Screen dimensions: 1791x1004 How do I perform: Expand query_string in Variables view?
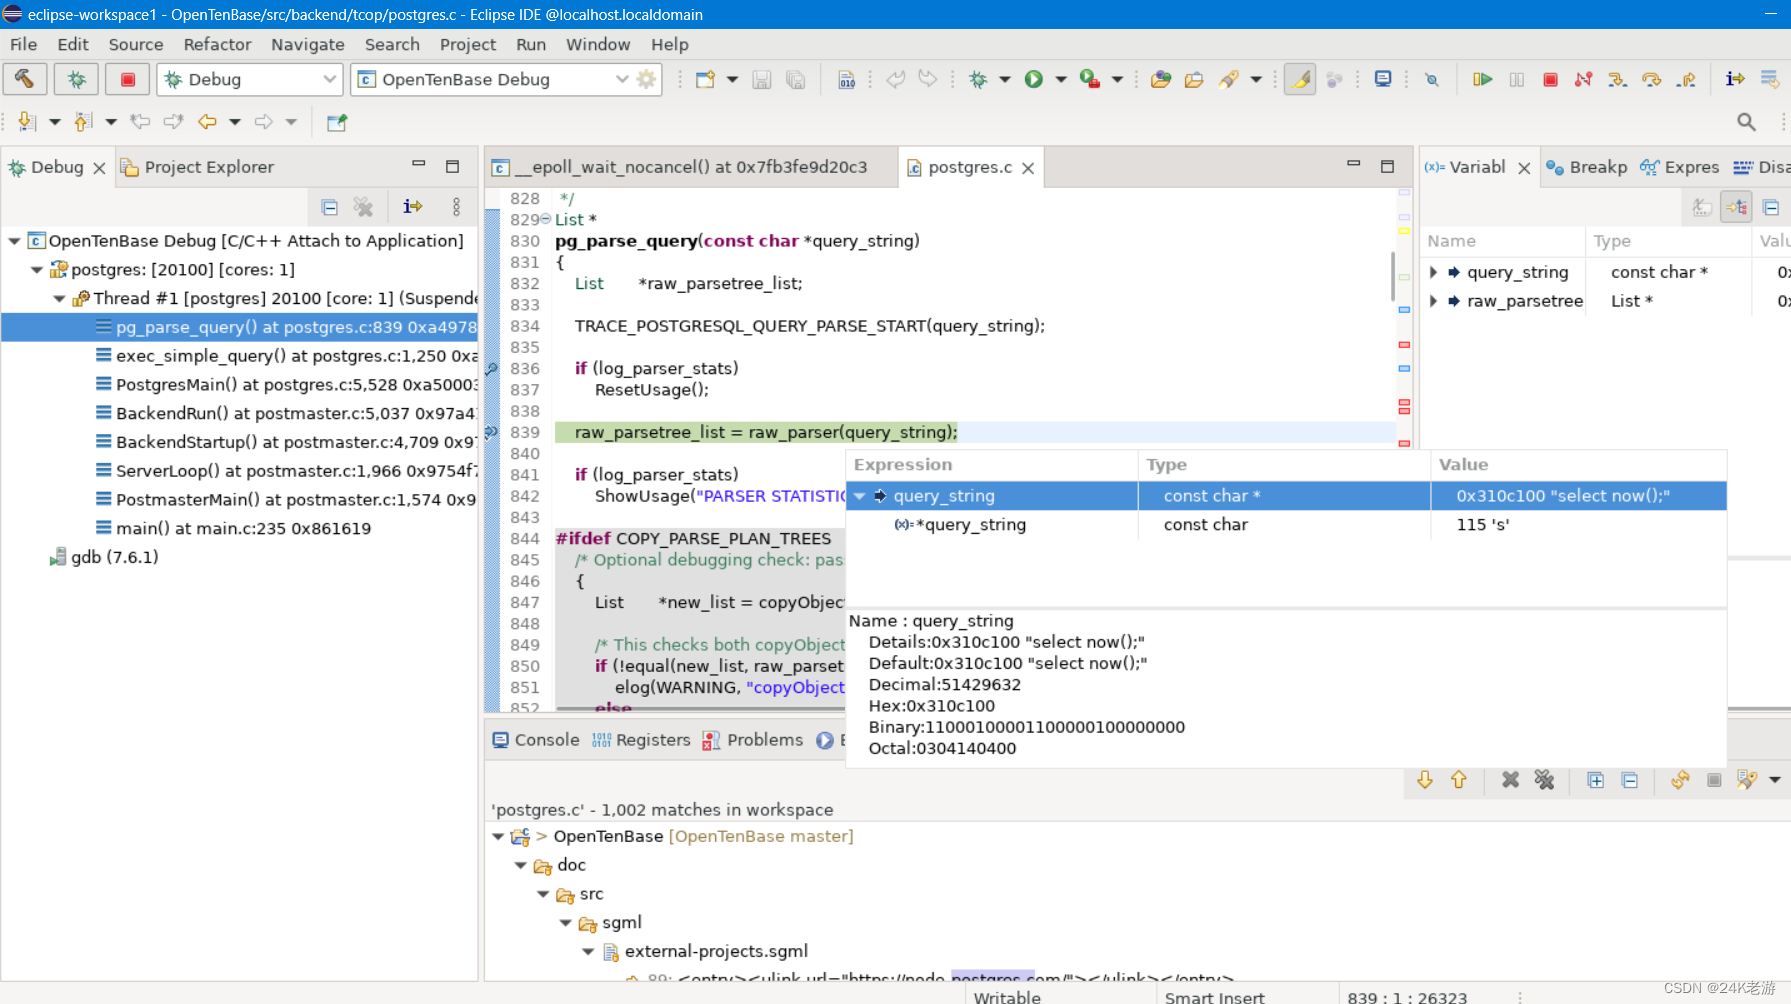click(x=1434, y=272)
